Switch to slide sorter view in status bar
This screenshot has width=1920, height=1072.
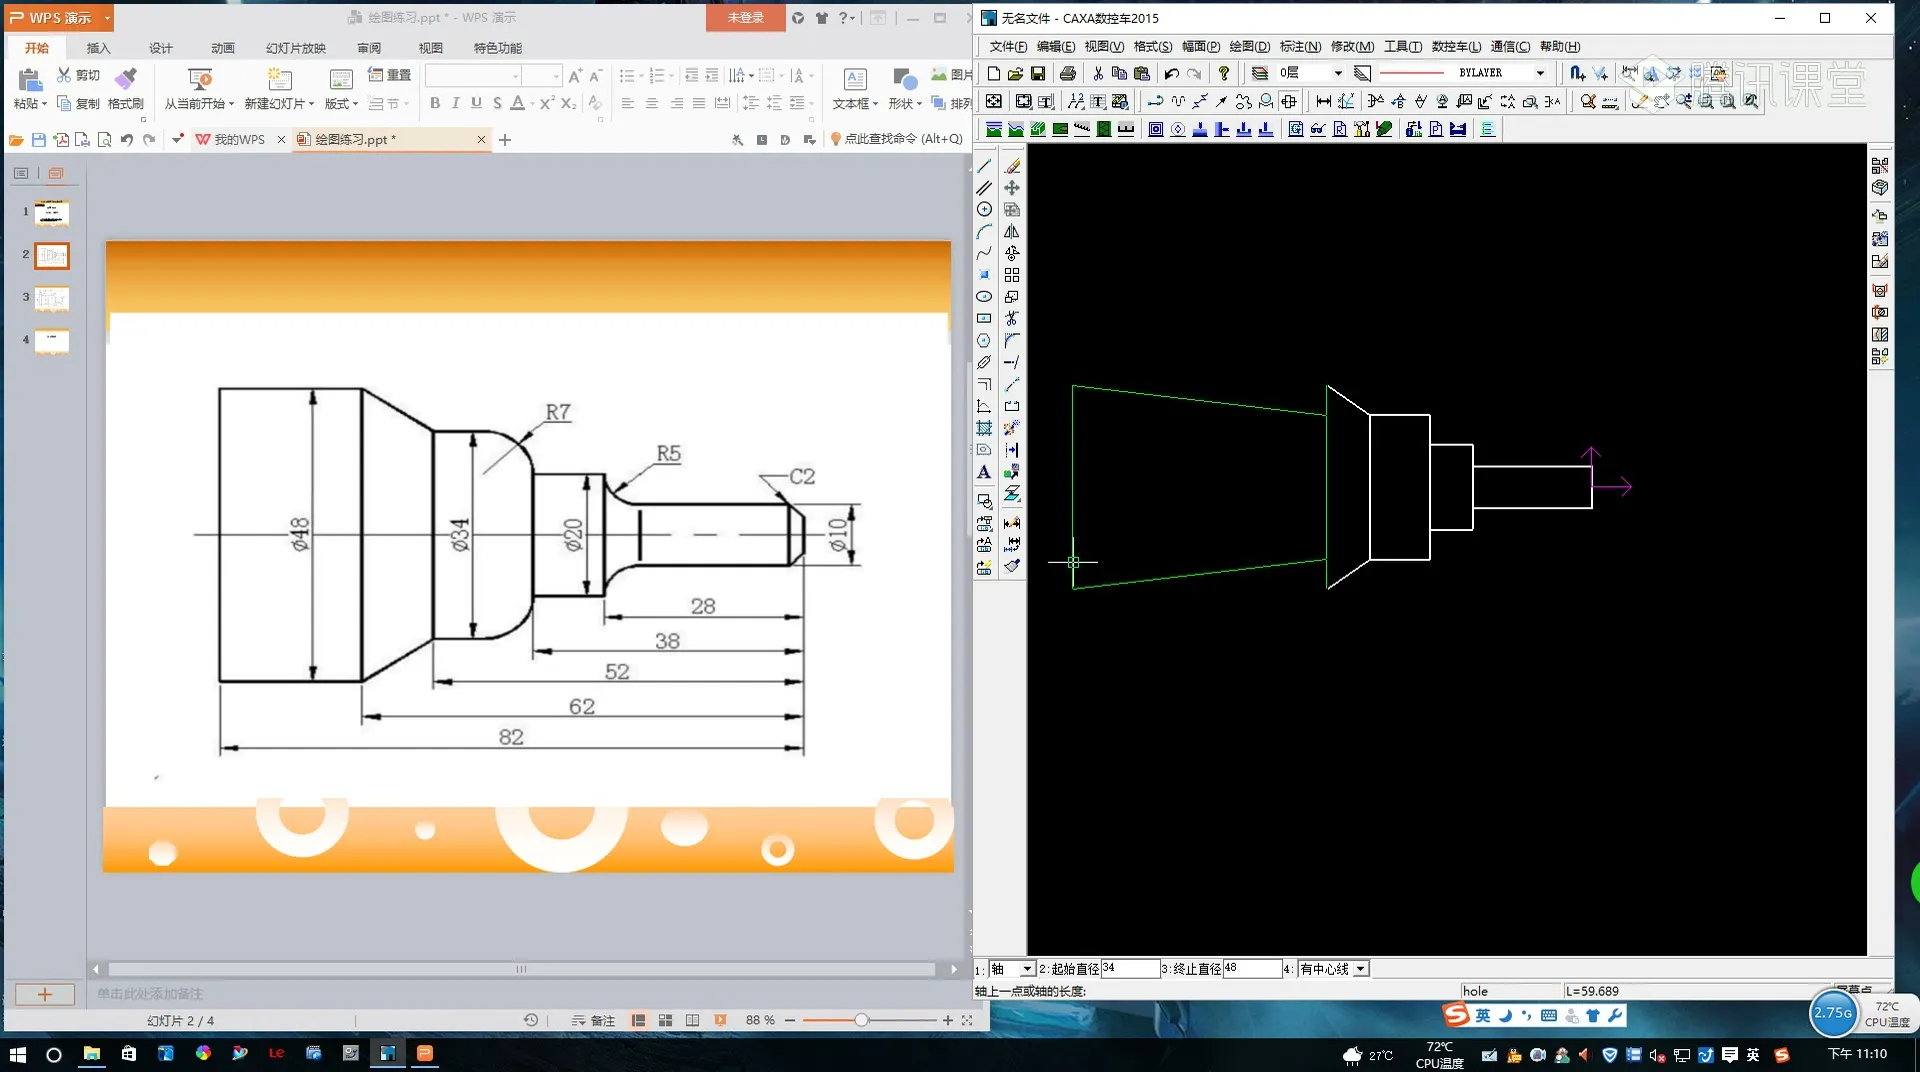point(665,1020)
